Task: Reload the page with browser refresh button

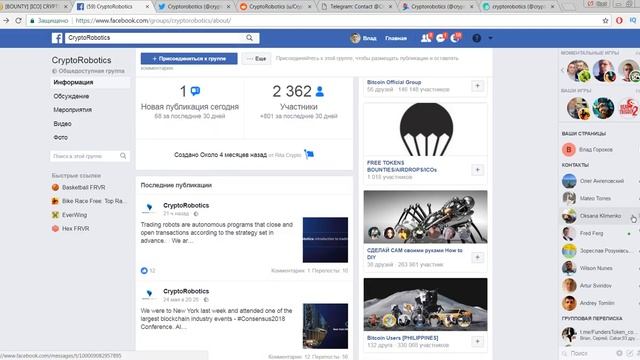Action: click(x=18, y=20)
